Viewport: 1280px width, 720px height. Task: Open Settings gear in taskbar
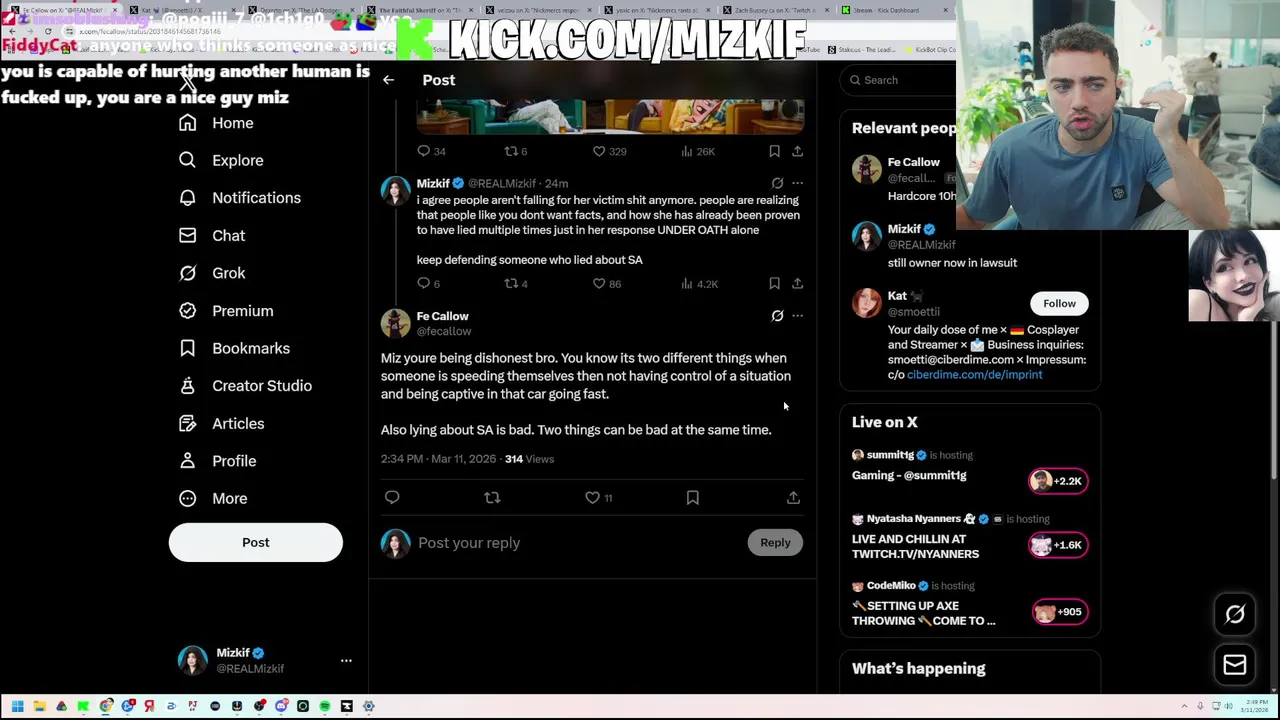pos(368,706)
